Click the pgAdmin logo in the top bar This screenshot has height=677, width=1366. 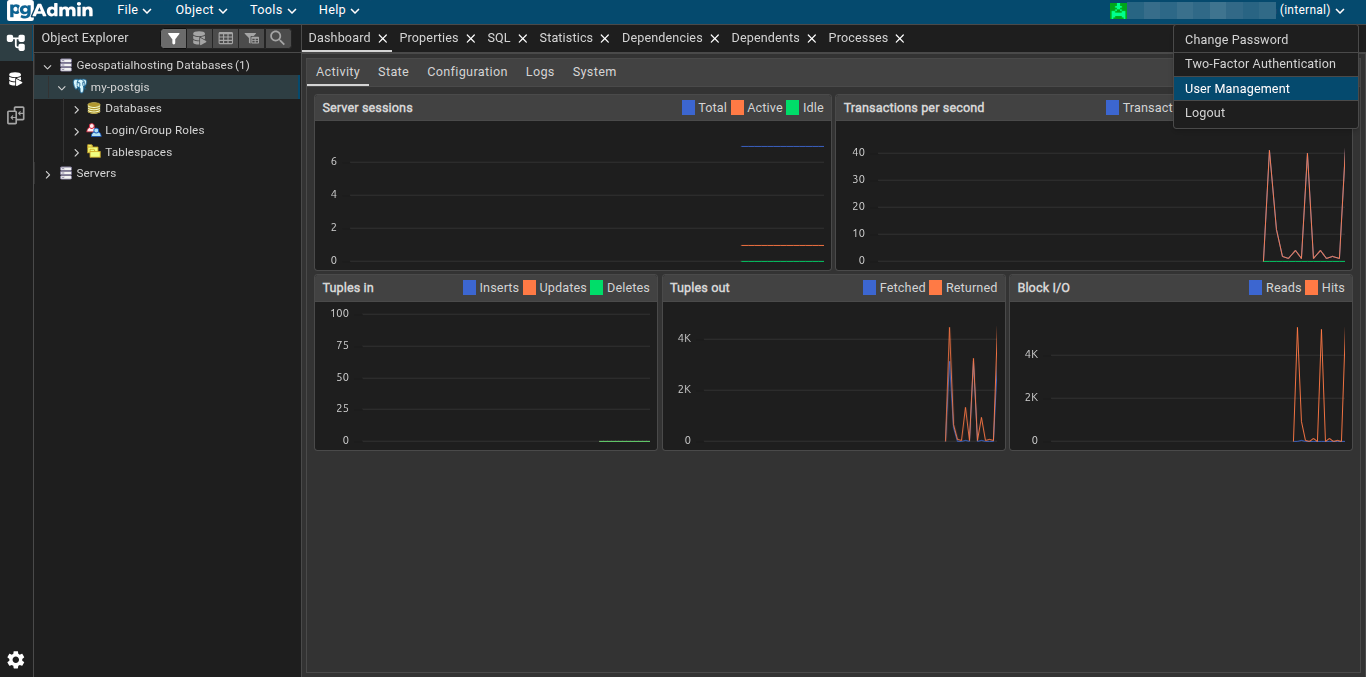coord(47,10)
